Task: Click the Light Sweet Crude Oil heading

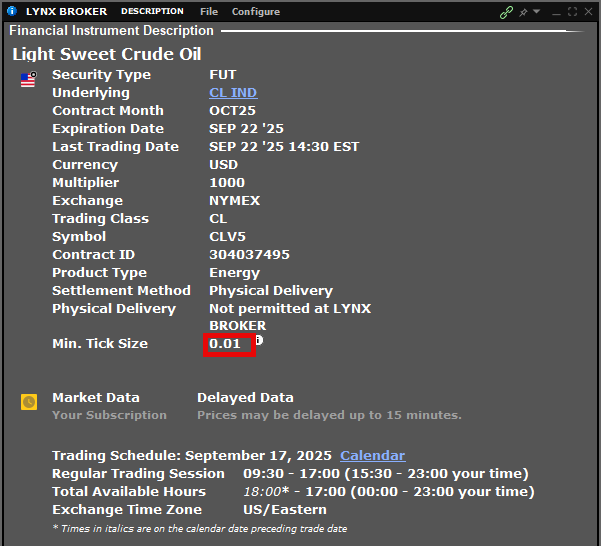Action: pos(106,54)
